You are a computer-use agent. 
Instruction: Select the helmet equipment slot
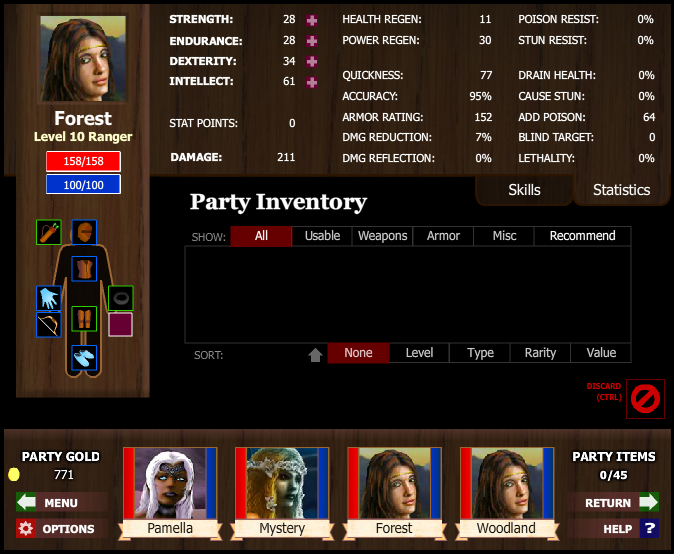[84, 233]
